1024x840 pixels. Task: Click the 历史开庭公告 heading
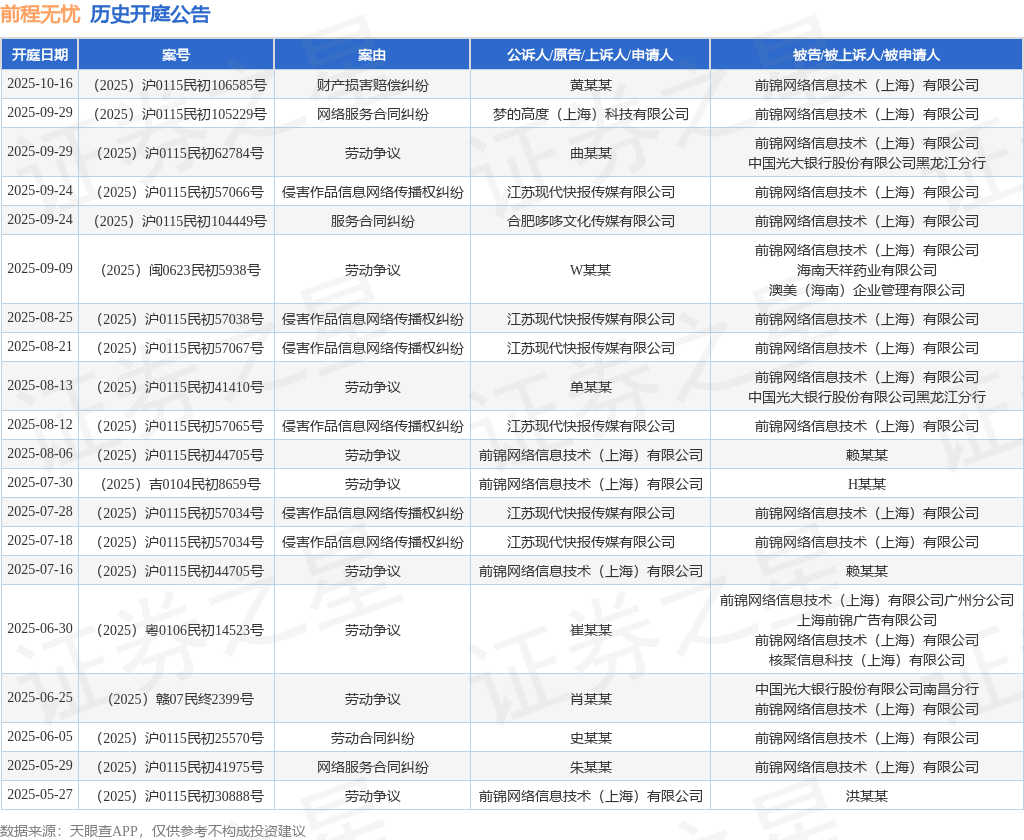pyautogui.click(x=150, y=14)
